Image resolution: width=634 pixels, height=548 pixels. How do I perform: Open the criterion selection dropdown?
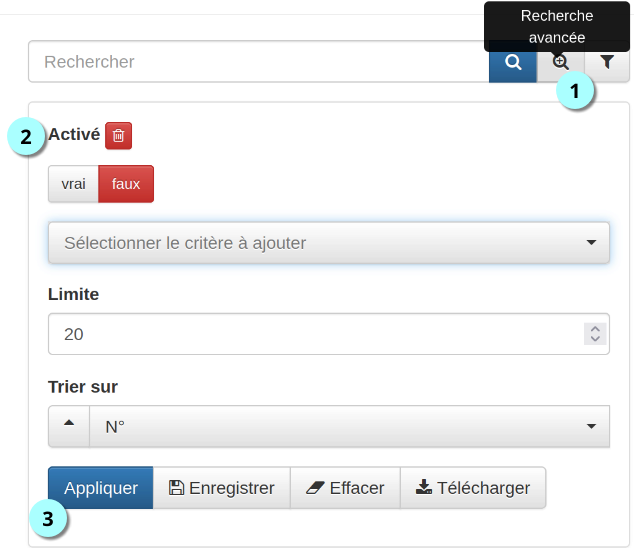point(329,243)
